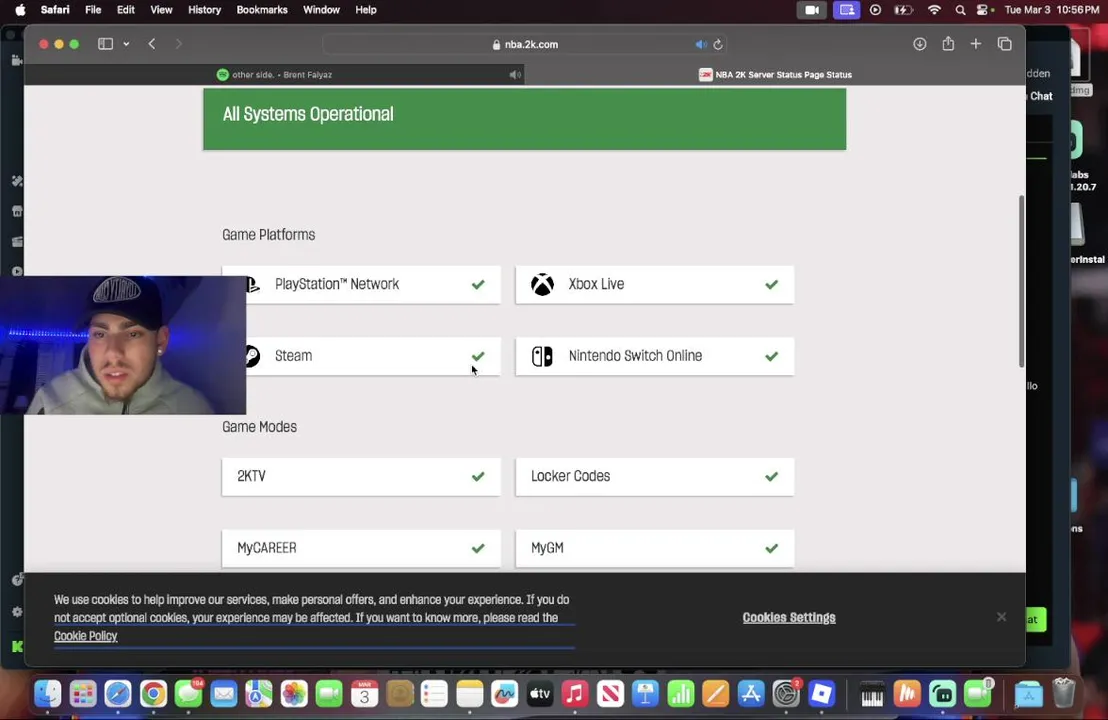Click the page vertical scrollbar

pyautogui.click(x=1021, y=281)
